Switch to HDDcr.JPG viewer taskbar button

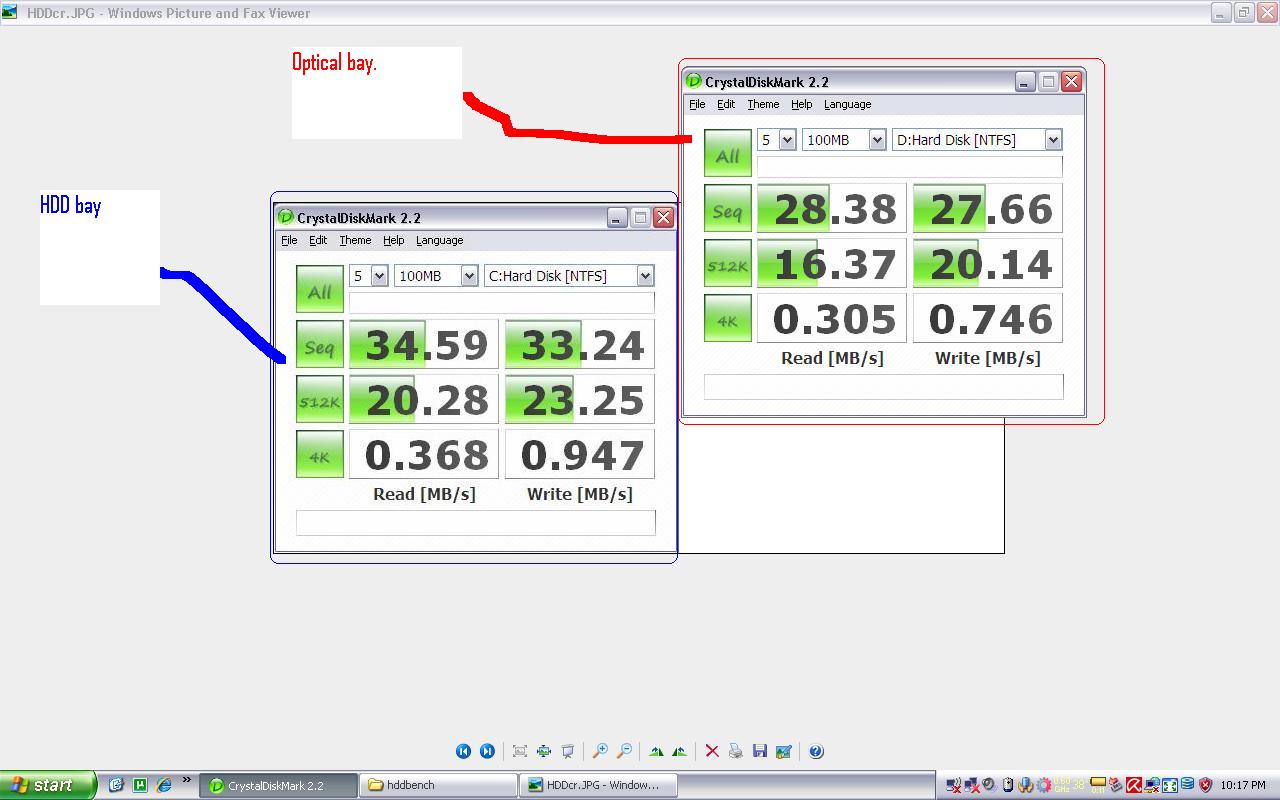[x=599, y=785]
